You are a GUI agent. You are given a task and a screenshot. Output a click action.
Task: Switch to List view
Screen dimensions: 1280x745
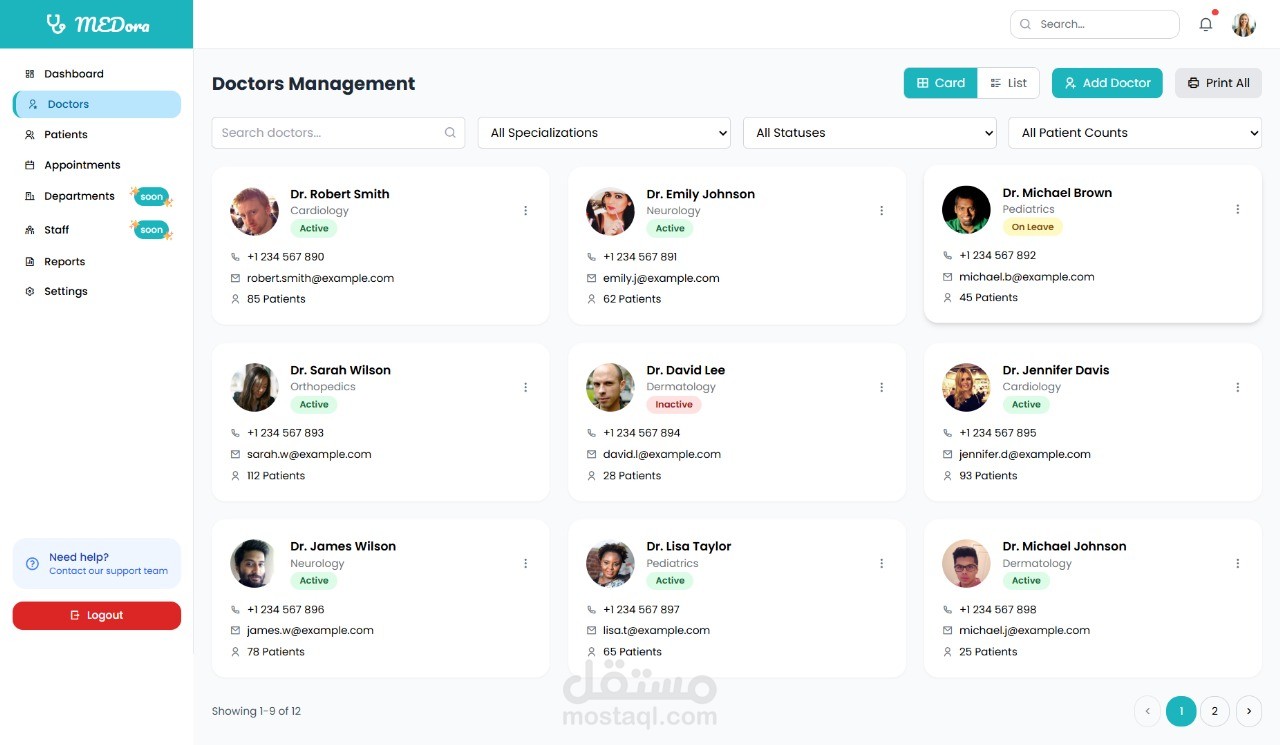click(x=1008, y=83)
